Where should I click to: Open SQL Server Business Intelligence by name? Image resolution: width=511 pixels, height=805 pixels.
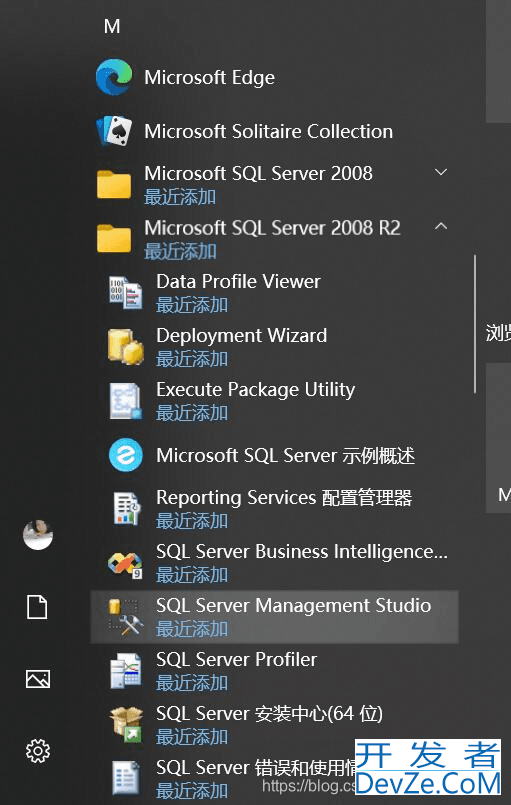[x=302, y=551]
